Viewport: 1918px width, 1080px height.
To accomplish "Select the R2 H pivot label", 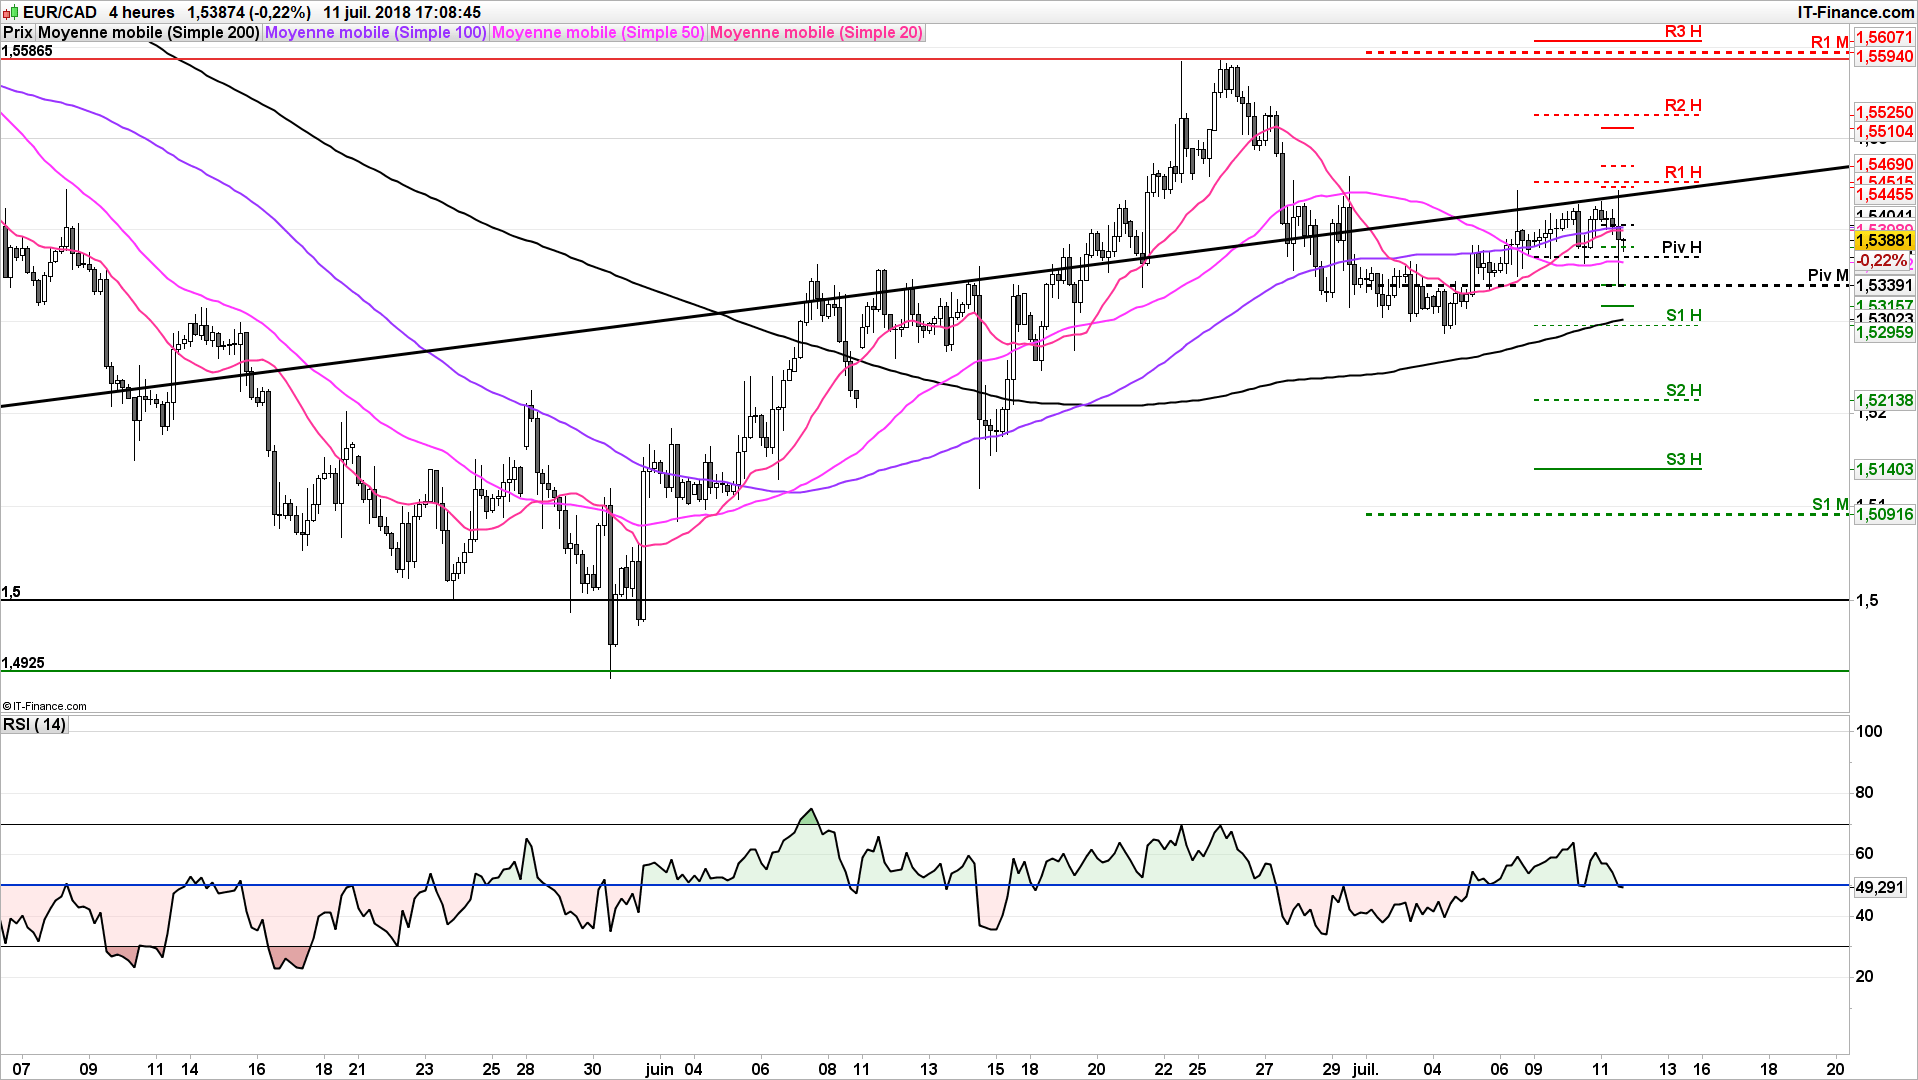I will [x=1683, y=106].
